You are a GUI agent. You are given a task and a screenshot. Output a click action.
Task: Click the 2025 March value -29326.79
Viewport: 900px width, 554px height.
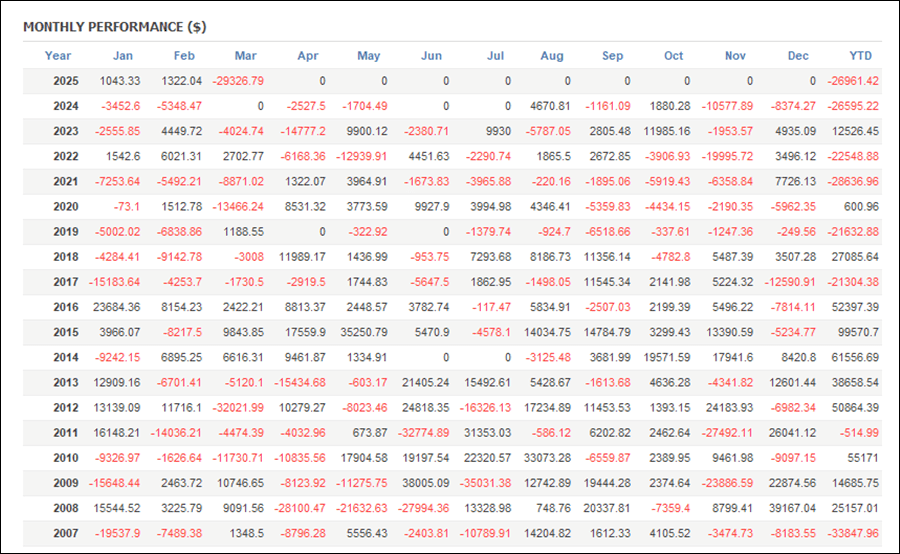click(x=238, y=81)
